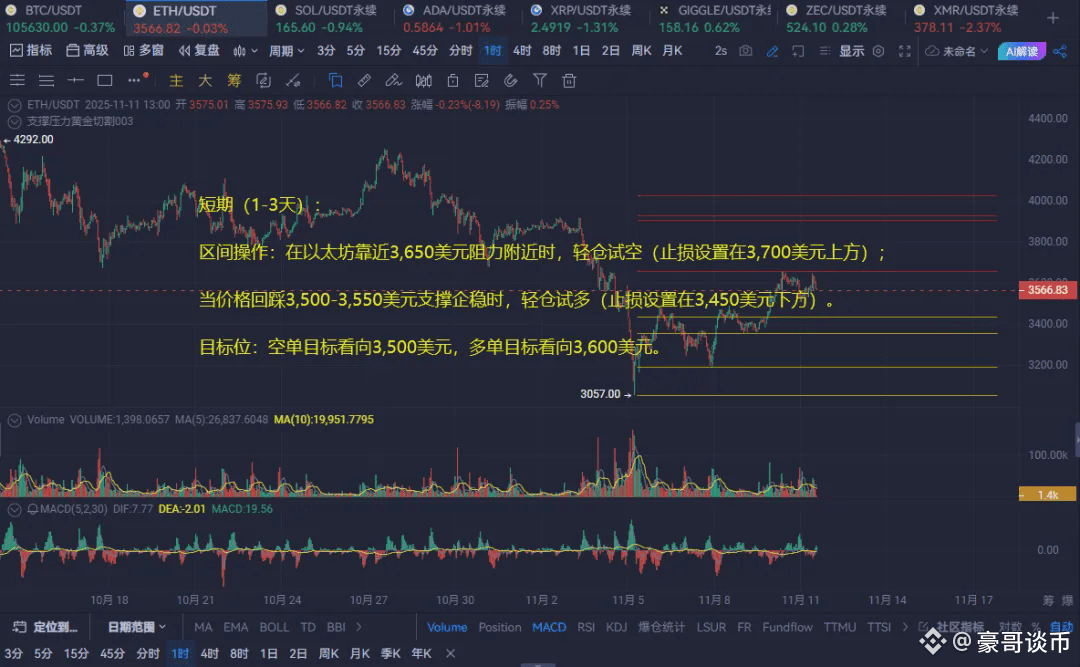
Task: Open the chart settings gear icon
Action: pyautogui.click(x=876, y=52)
